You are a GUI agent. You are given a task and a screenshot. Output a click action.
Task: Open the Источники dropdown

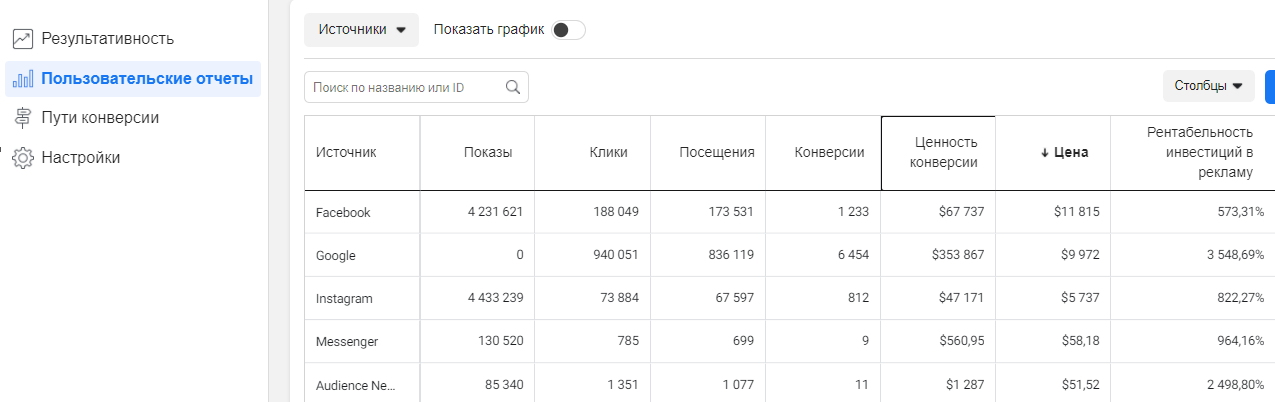point(361,30)
